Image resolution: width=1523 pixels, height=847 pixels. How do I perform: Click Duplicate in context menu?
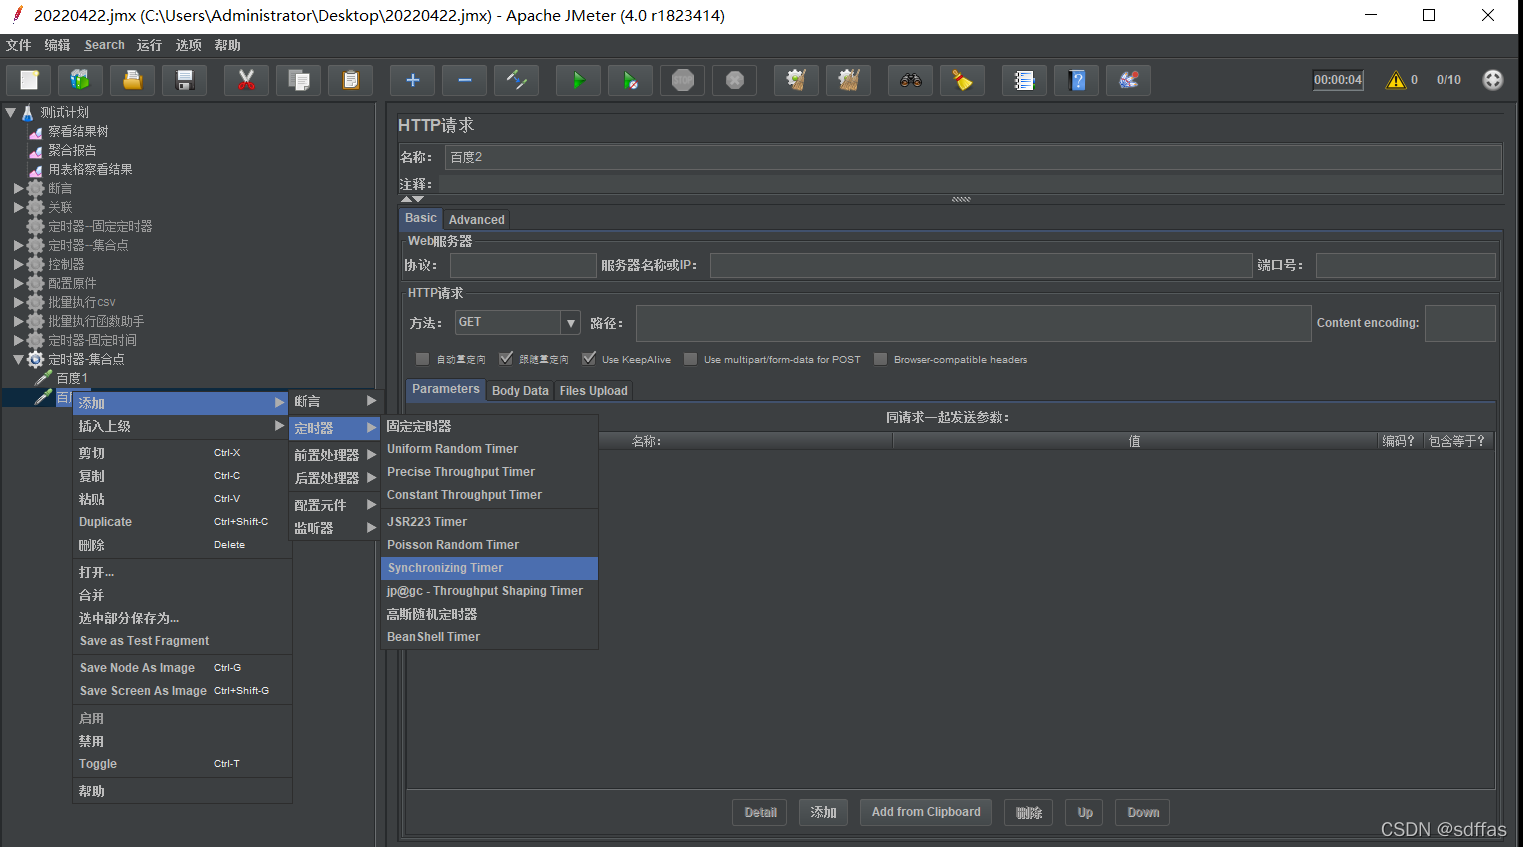(x=182, y=522)
